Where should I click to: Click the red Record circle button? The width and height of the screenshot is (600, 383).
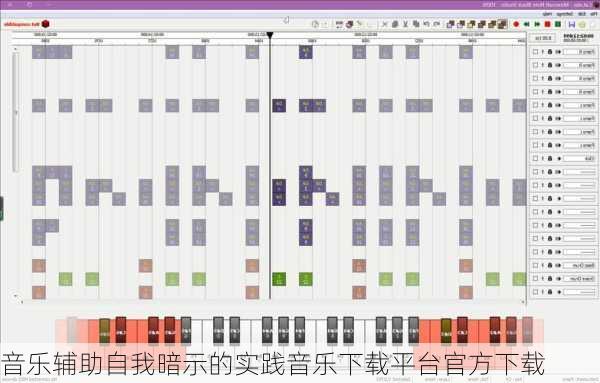click(516, 24)
